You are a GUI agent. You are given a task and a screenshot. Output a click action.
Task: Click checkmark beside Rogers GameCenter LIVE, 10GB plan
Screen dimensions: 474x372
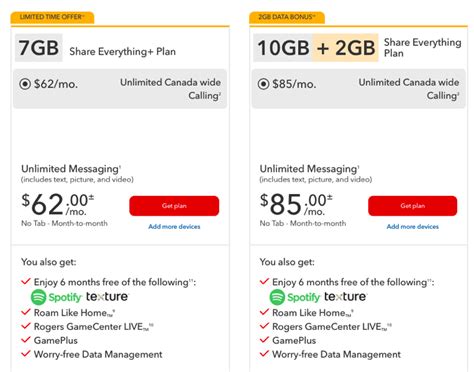[264, 326]
